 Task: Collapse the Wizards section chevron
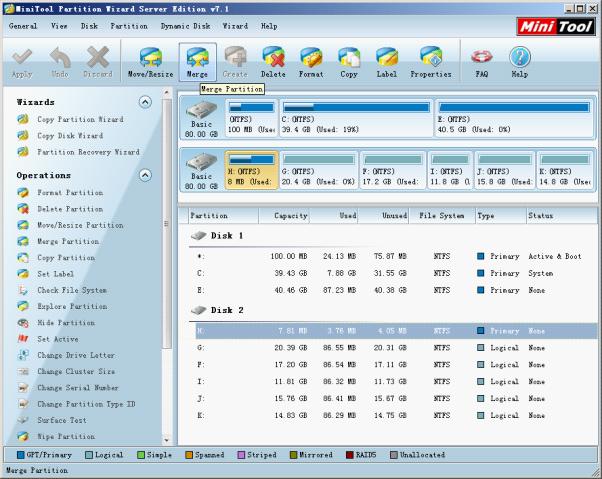[145, 102]
